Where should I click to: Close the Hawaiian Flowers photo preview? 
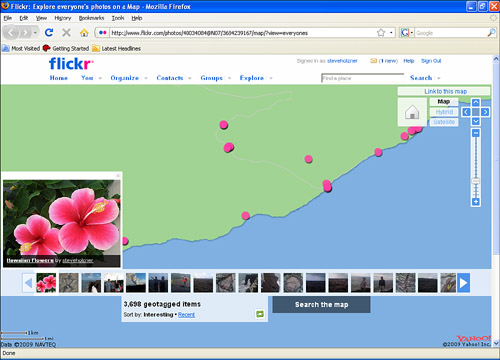(118, 175)
